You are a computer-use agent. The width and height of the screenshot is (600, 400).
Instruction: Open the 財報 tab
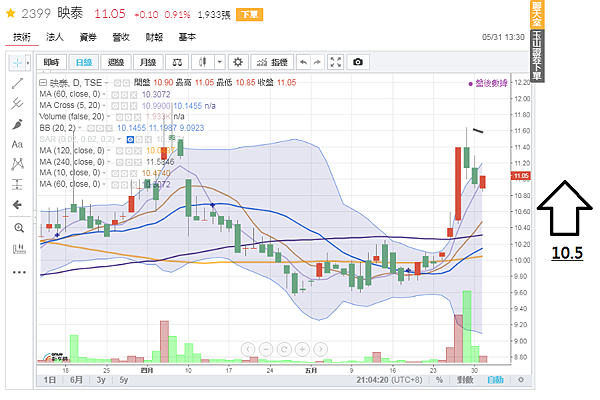pyautogui.click(x=154, y=37)
